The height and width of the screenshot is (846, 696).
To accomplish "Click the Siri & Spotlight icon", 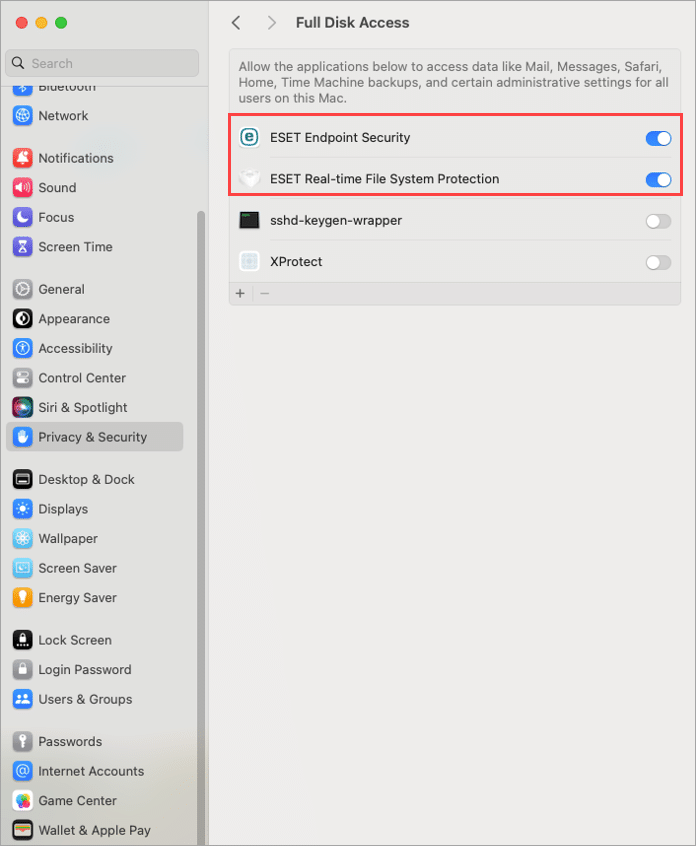I will (23, 407).
